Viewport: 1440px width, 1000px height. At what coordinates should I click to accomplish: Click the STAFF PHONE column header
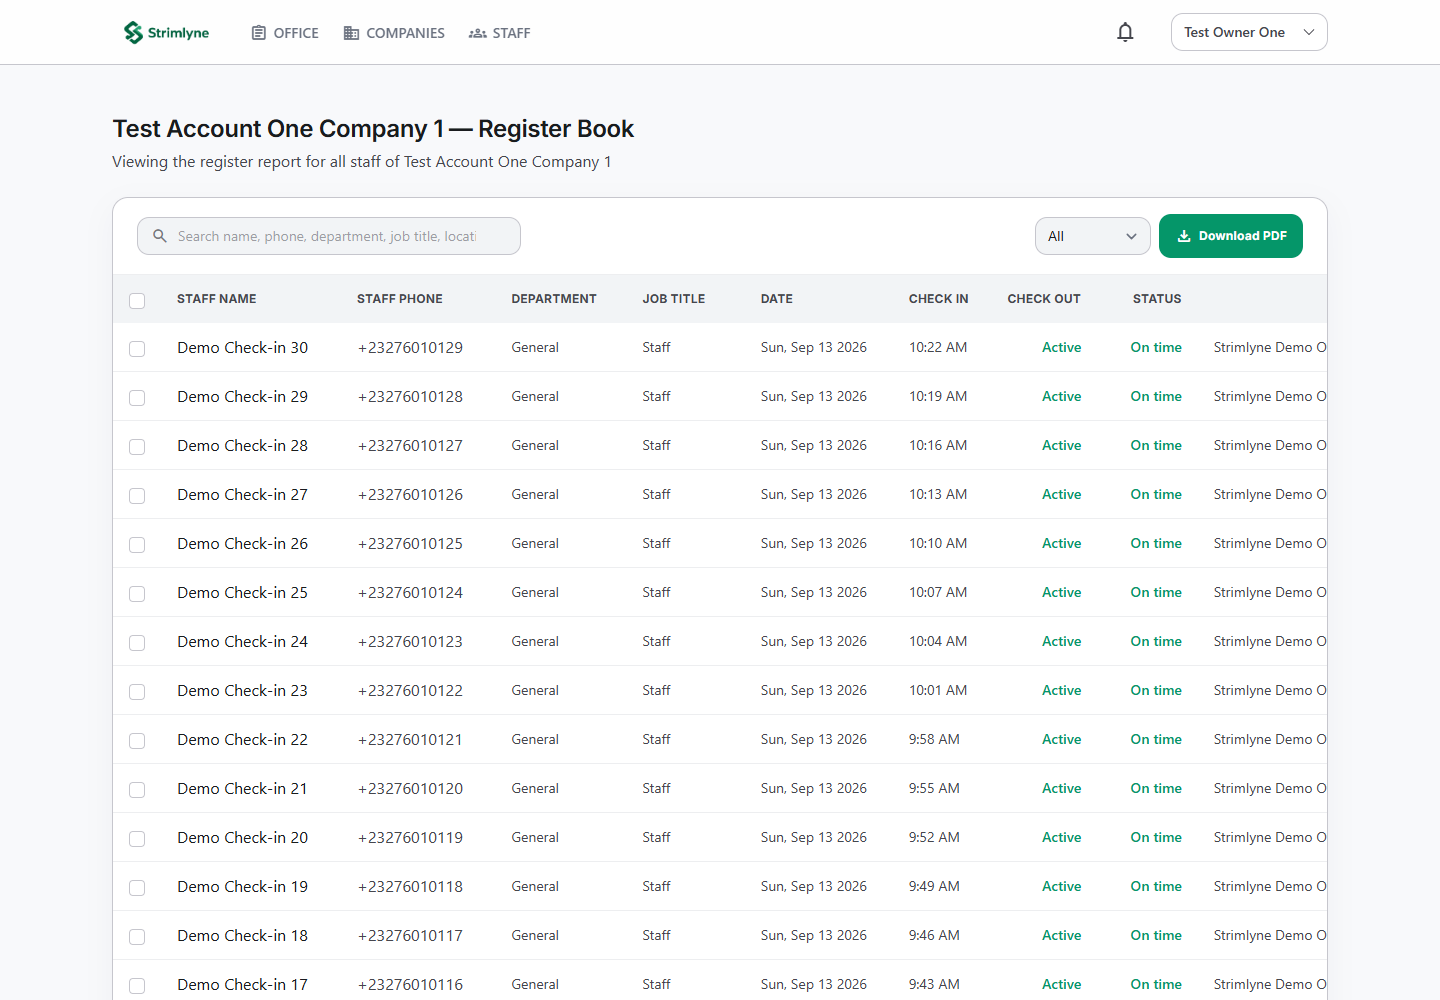(x=400, y=299)
